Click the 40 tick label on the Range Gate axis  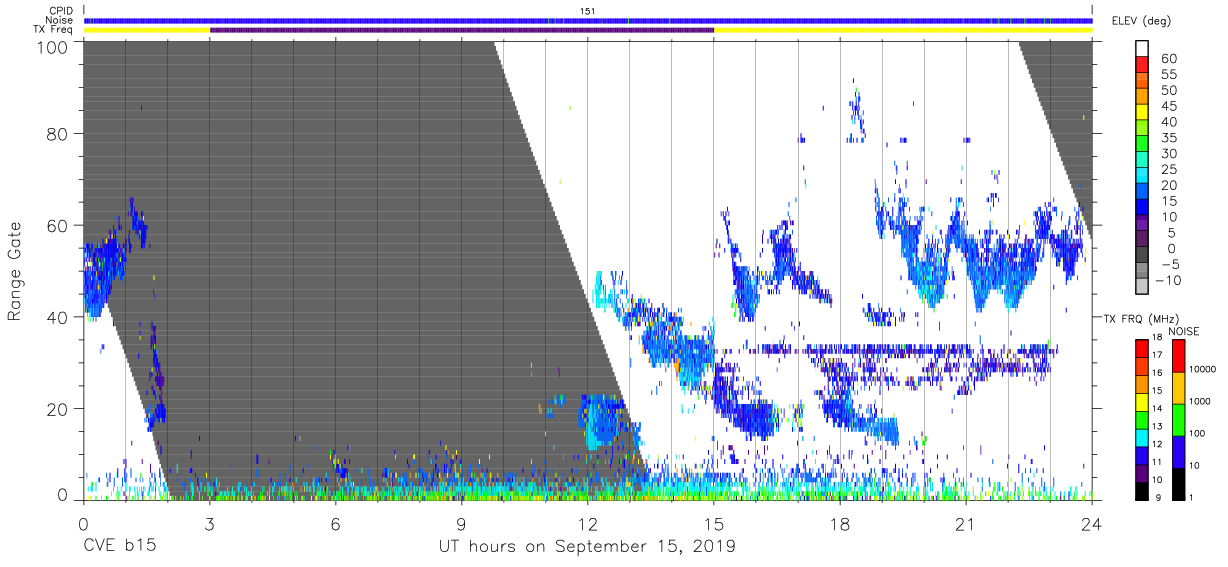(58, 317)
